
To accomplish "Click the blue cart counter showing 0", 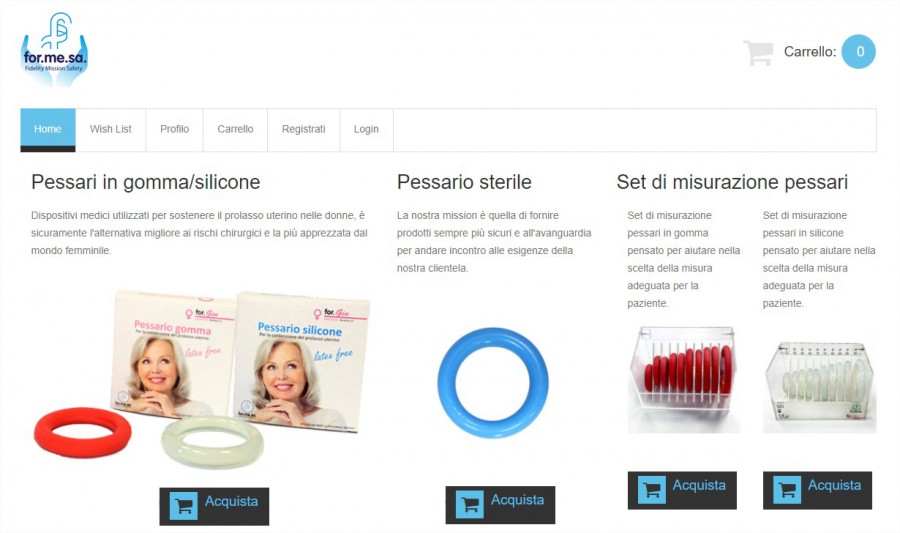I will 859,52.
